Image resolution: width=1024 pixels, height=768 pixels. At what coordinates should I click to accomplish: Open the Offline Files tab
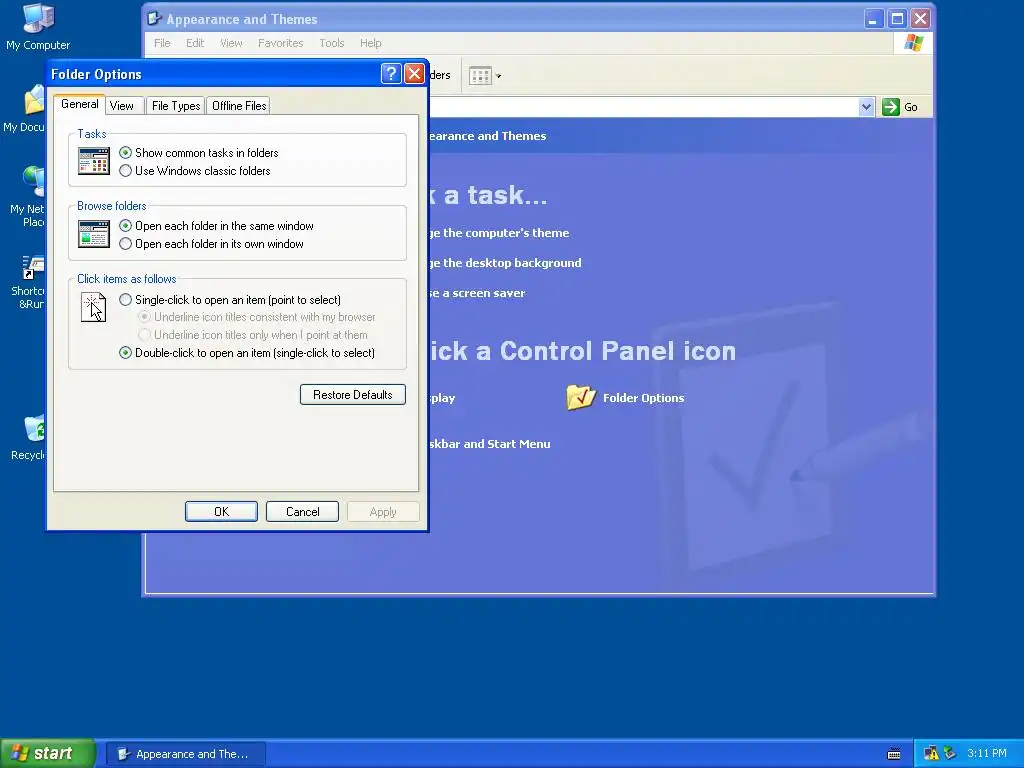point(239,106)
